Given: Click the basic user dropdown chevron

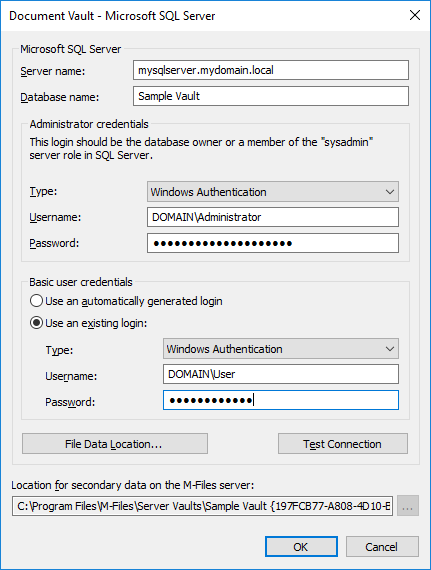Looking at the screenshot, I should pyautogui.click(x=390, y=349).
